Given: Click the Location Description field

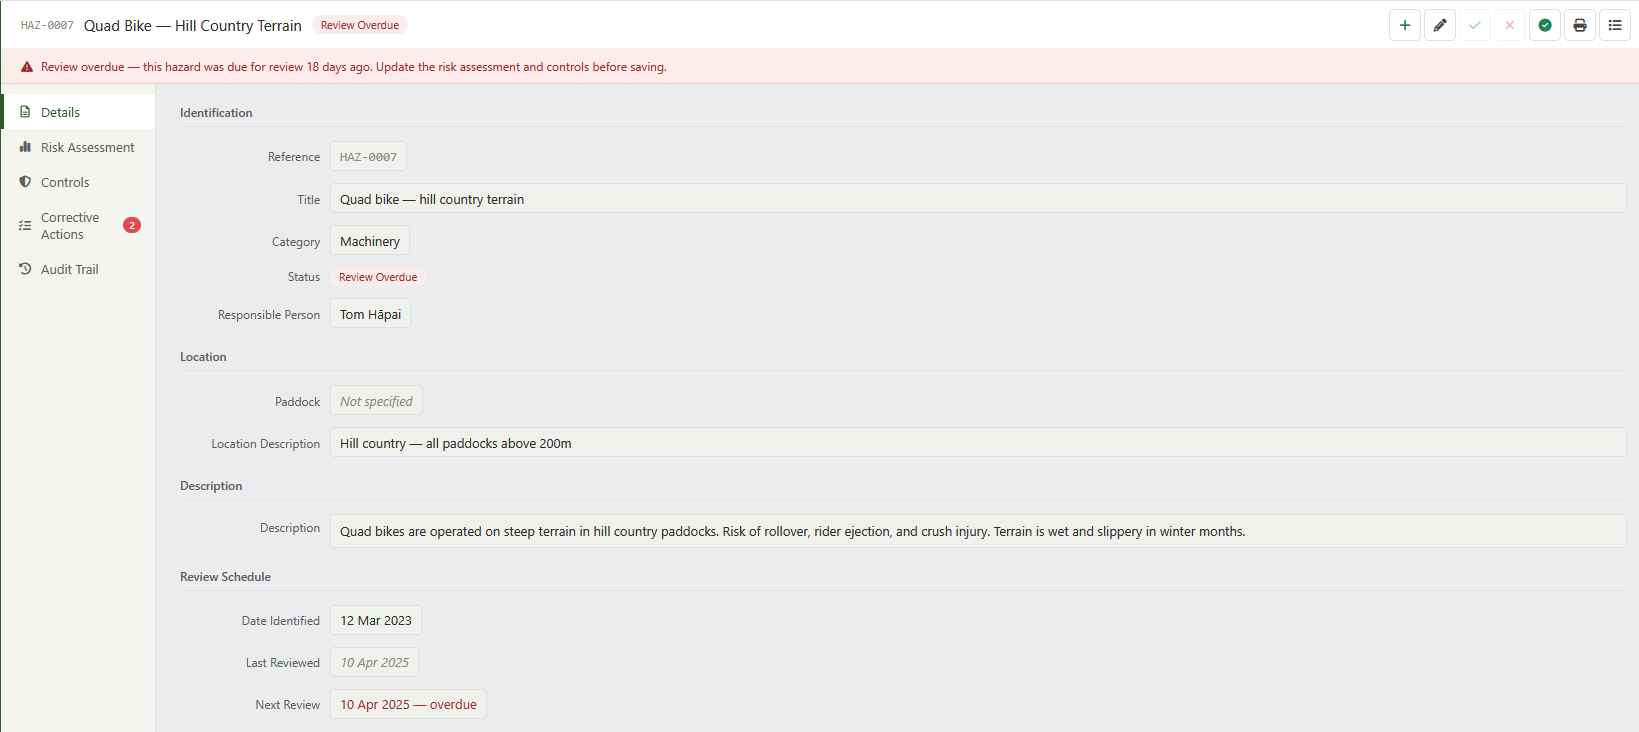Looking at the screenshot, I should 978,443.
